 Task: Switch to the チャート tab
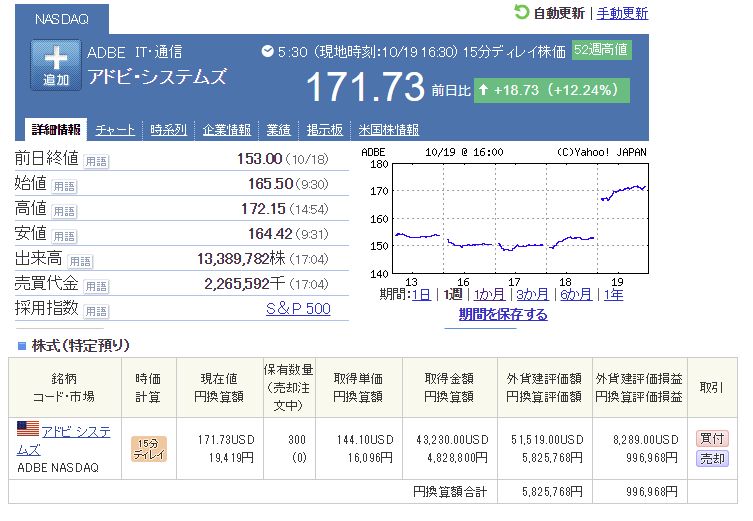115,130
